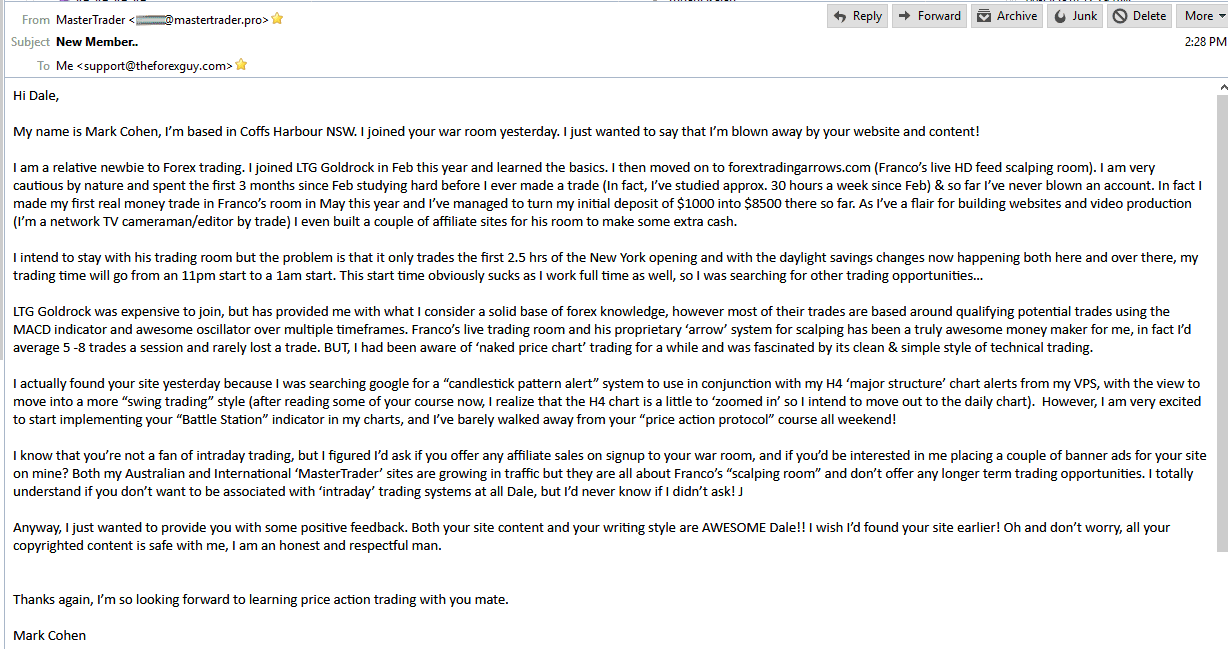Click the To header label
1228x649 pixels.
tap(43, 65)
